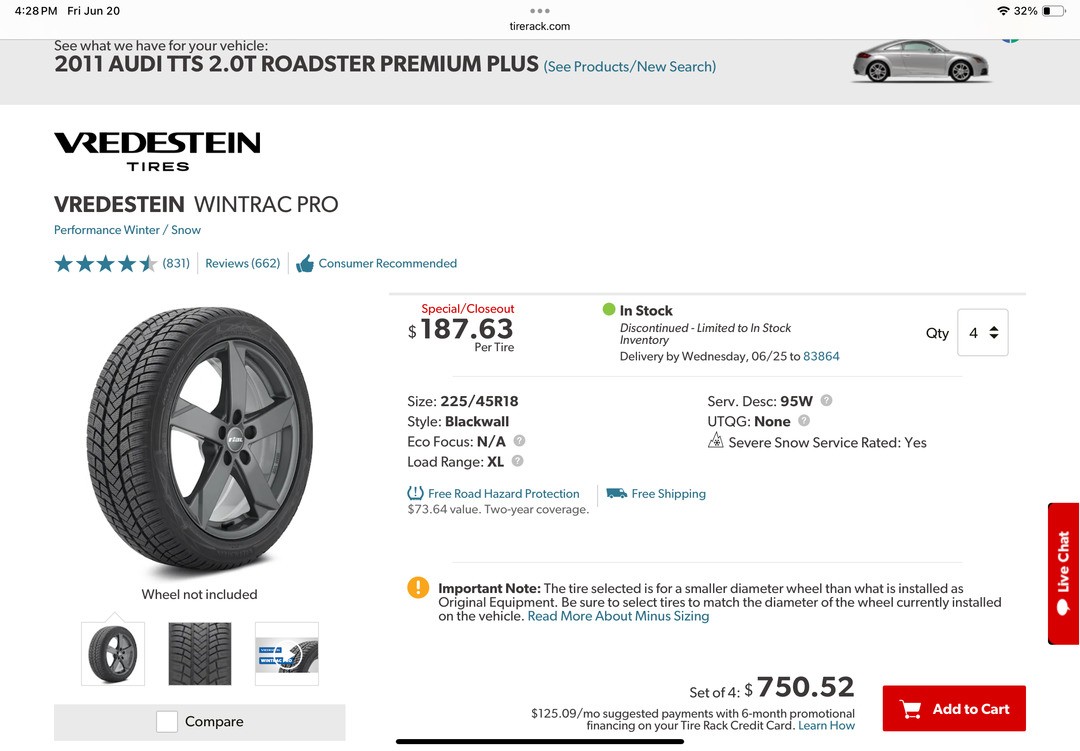Click the help icon next to Serv. Desc

pos(826,400)
